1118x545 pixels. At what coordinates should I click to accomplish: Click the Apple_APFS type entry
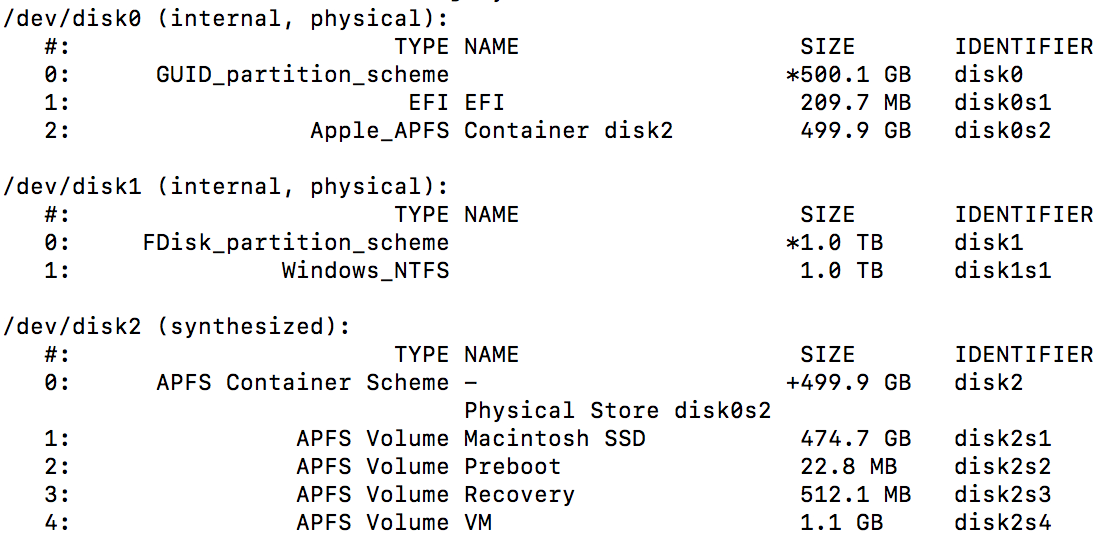379,130
